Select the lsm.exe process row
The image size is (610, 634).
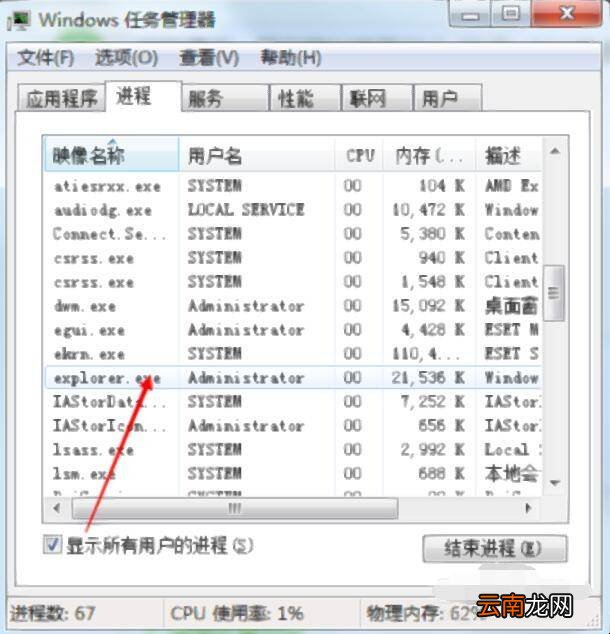[293, 473]
